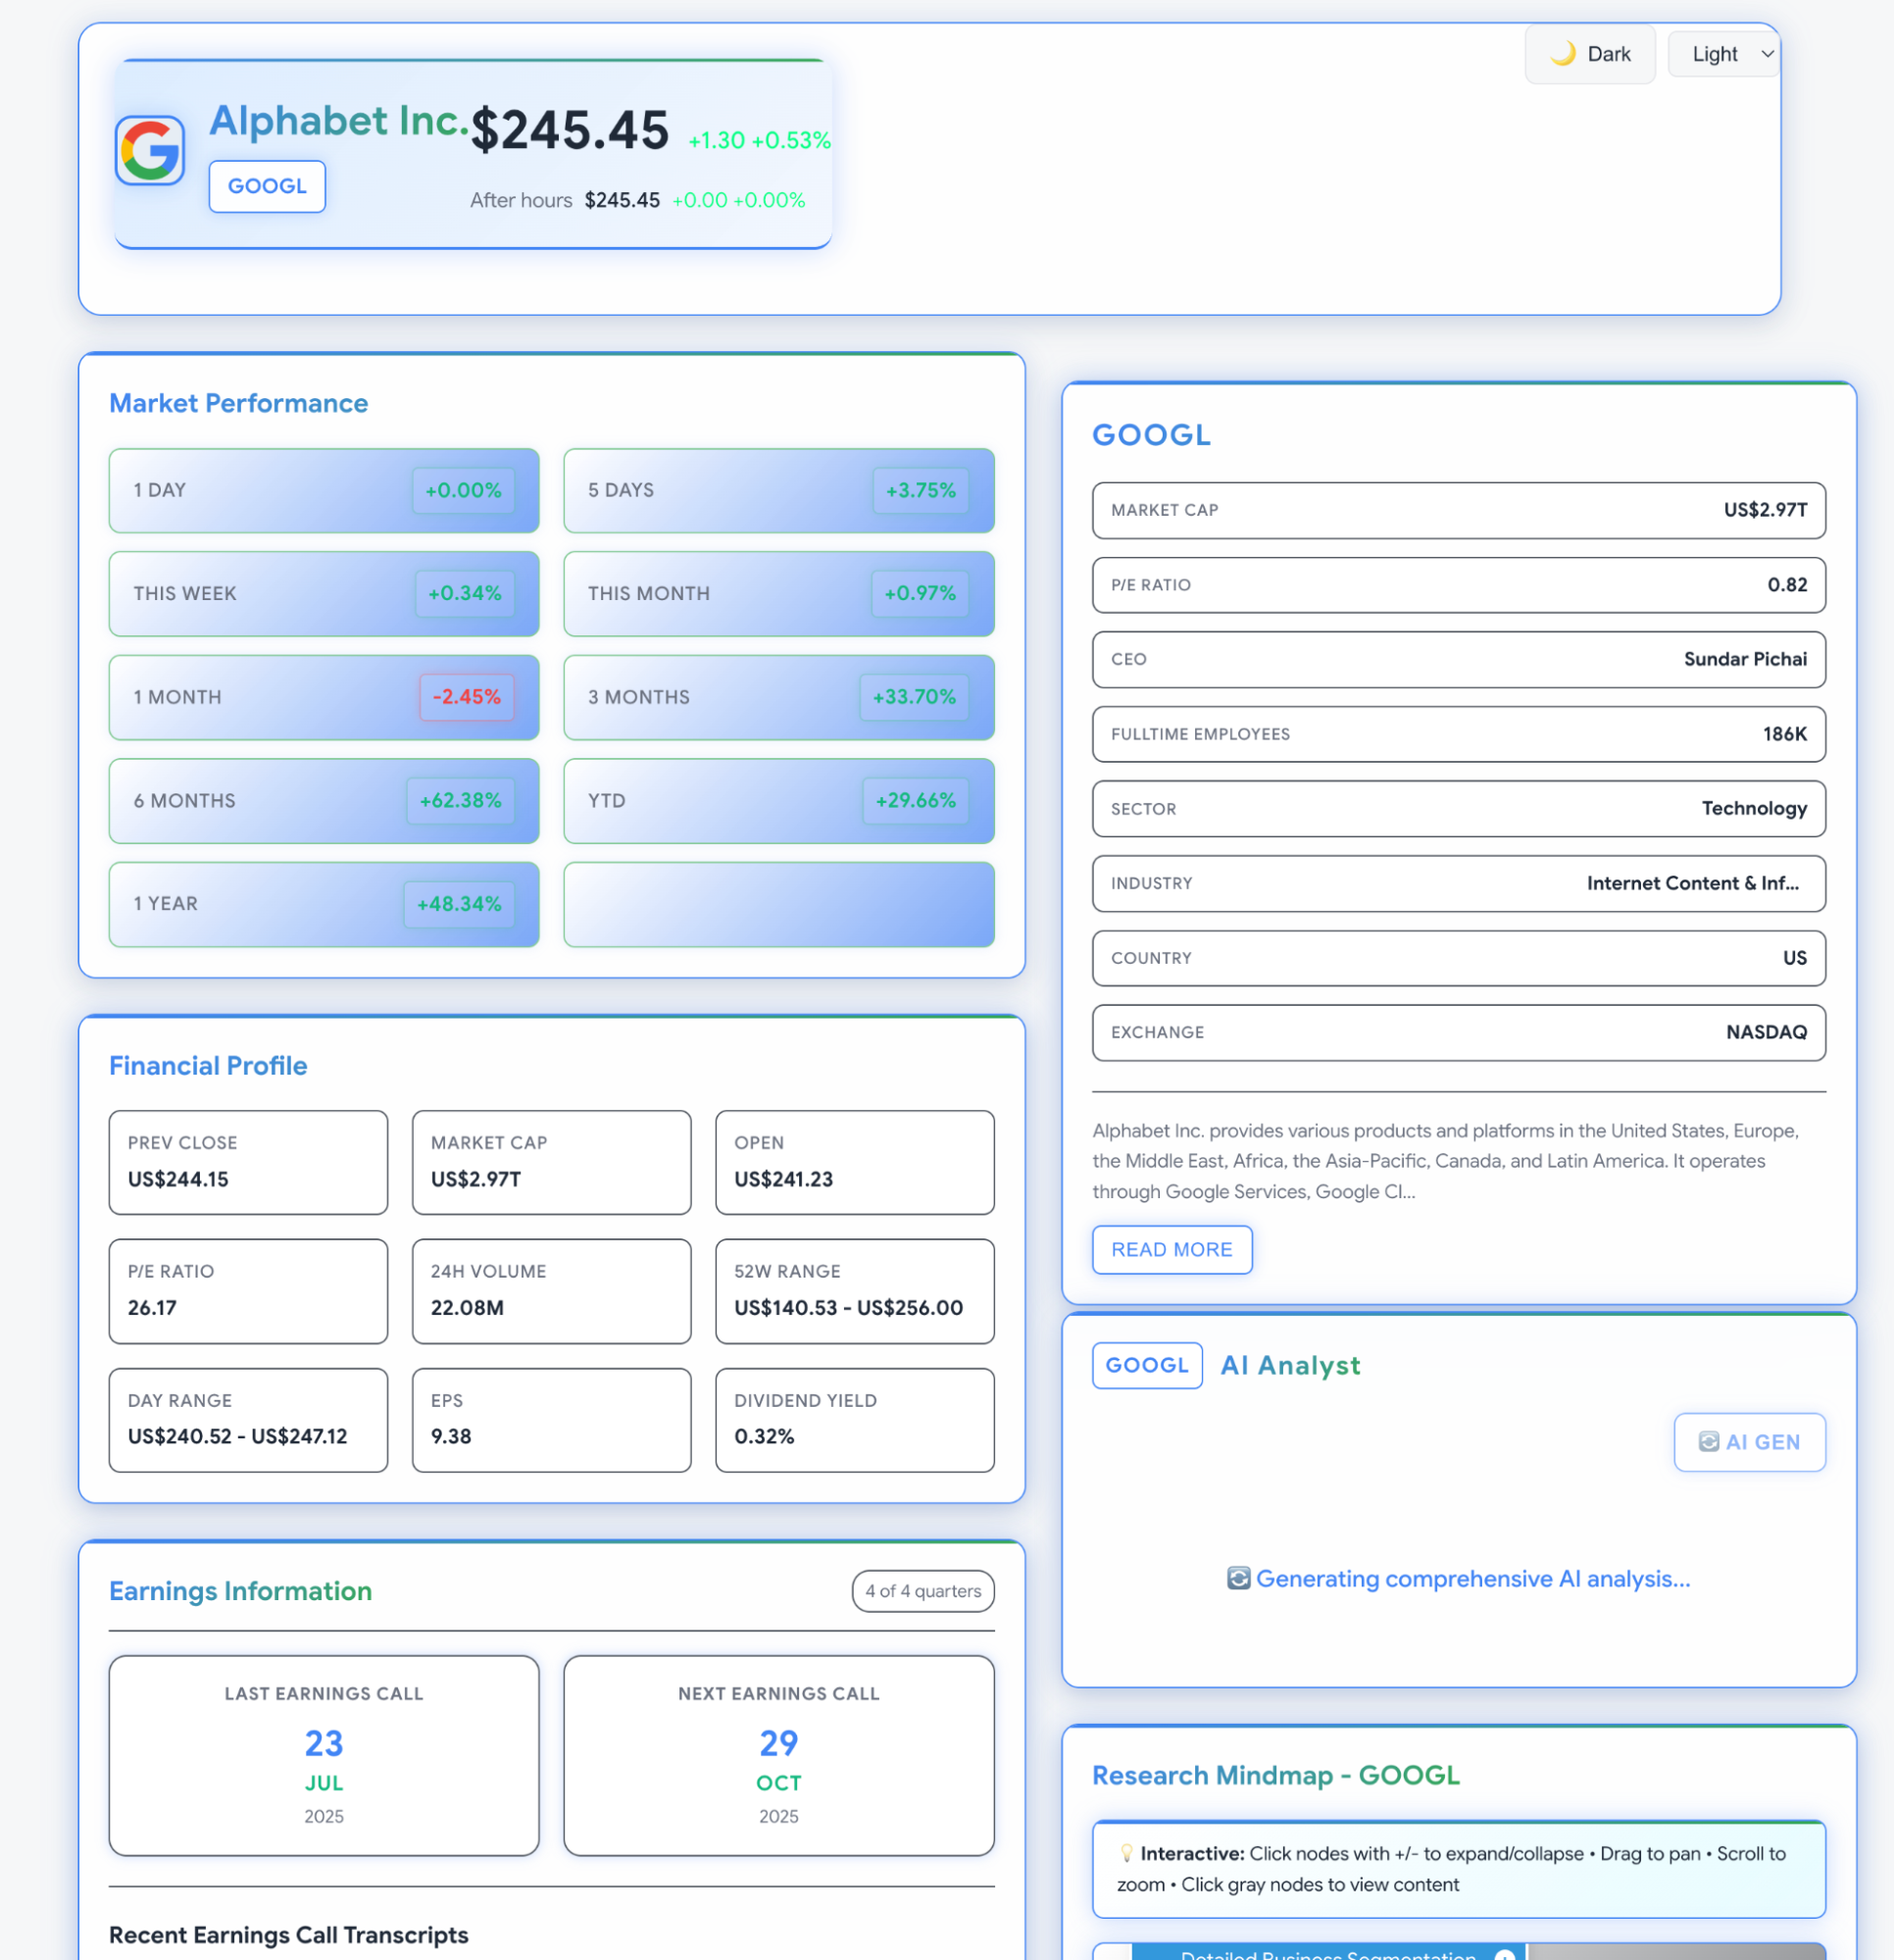1894x1960 pixels.
Task: Select the 5 DAYS performance tile
Action: [x=778, y=490]
